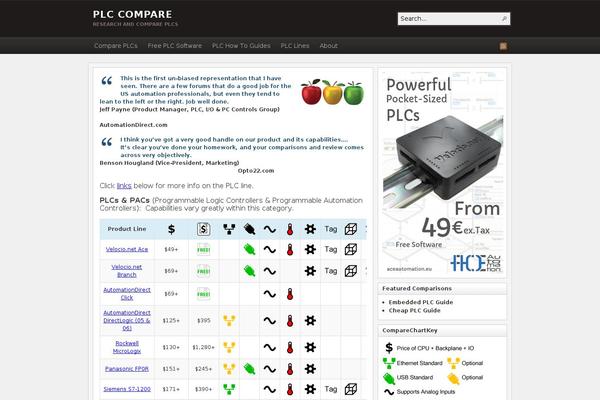Open the Siemens S7-1200 link
Image resolution: width=600 pixels, height=400 pixels.
pos(127,389)
